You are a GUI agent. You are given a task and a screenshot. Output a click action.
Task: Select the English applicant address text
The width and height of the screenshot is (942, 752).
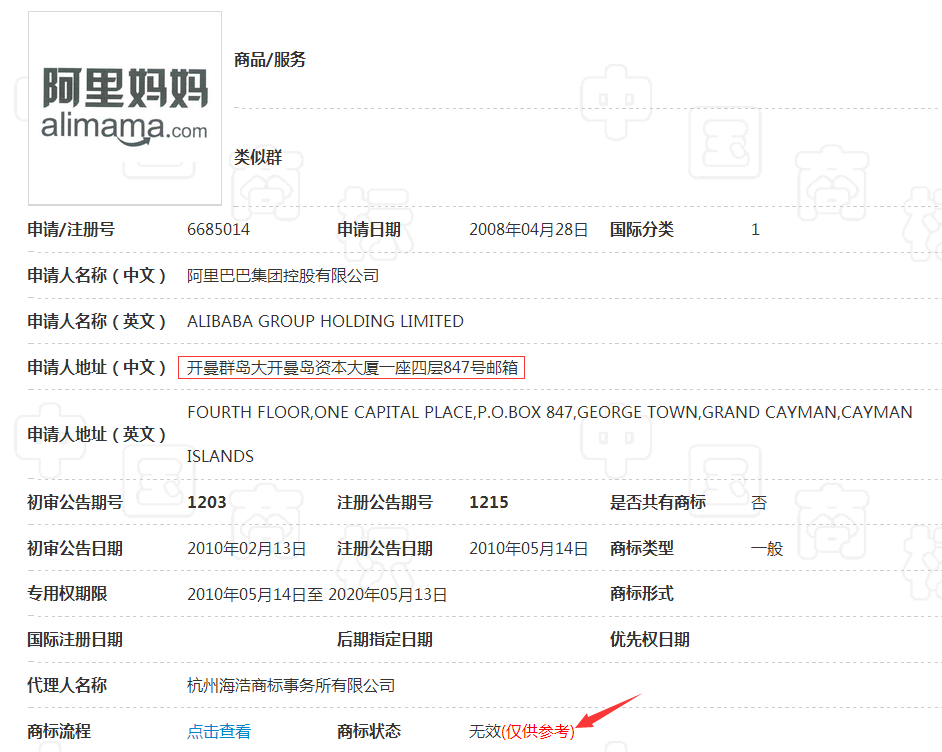(x=550, y=411)
